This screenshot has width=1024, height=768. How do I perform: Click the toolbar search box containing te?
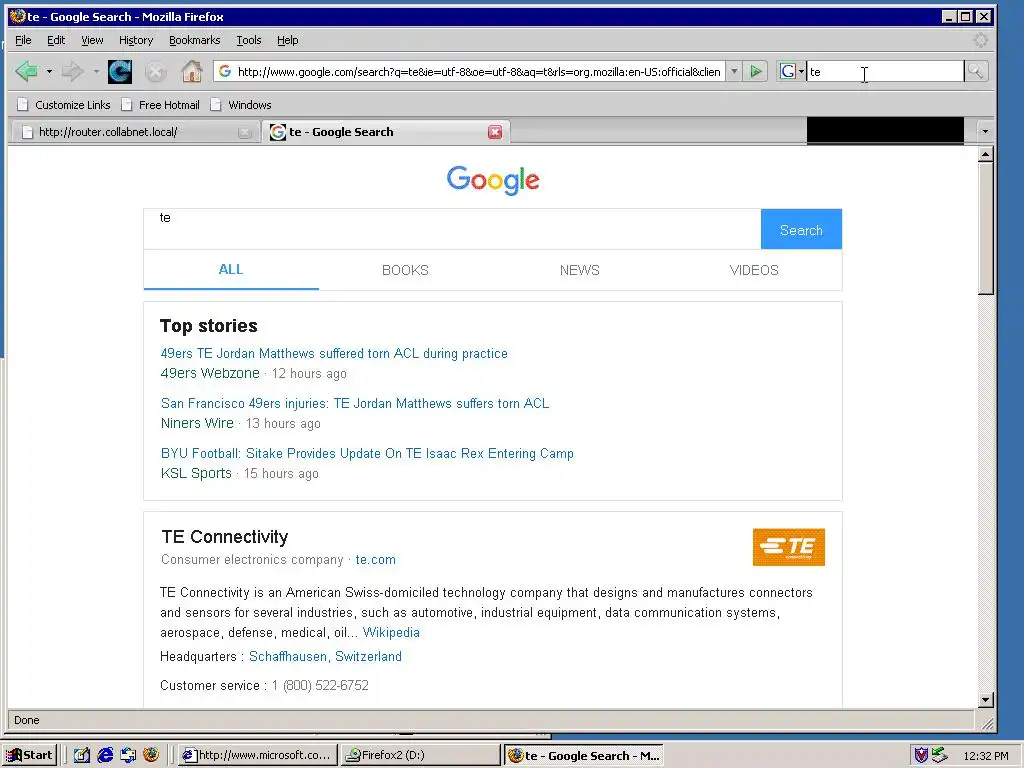(x=885, y=72)
